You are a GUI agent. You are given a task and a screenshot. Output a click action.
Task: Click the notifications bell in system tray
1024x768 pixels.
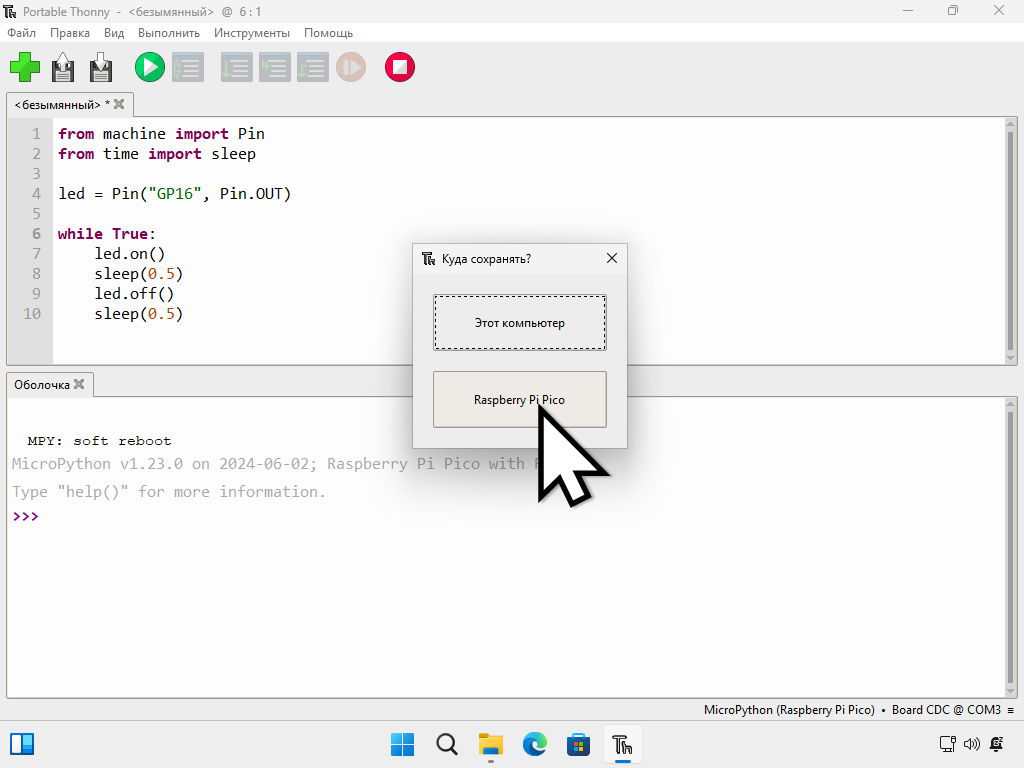point(997,744)
